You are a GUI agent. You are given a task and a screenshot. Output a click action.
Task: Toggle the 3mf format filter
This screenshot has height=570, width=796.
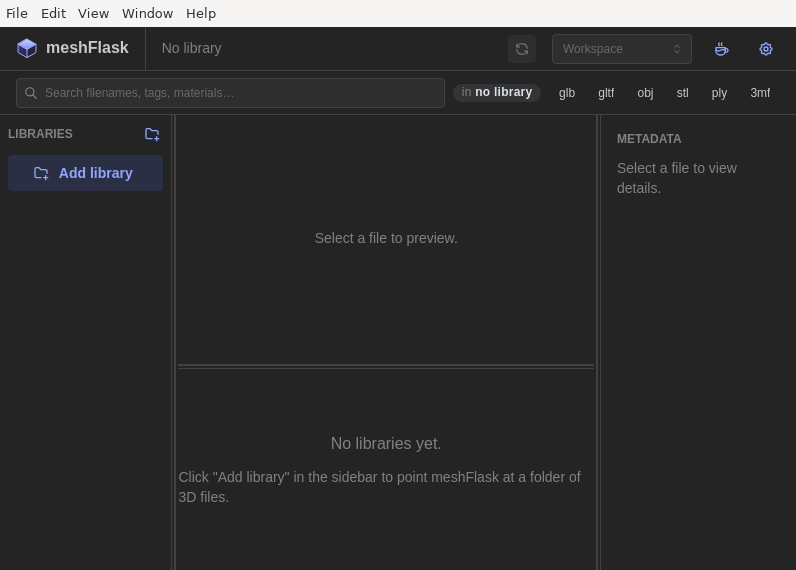(x=760, y=93)
